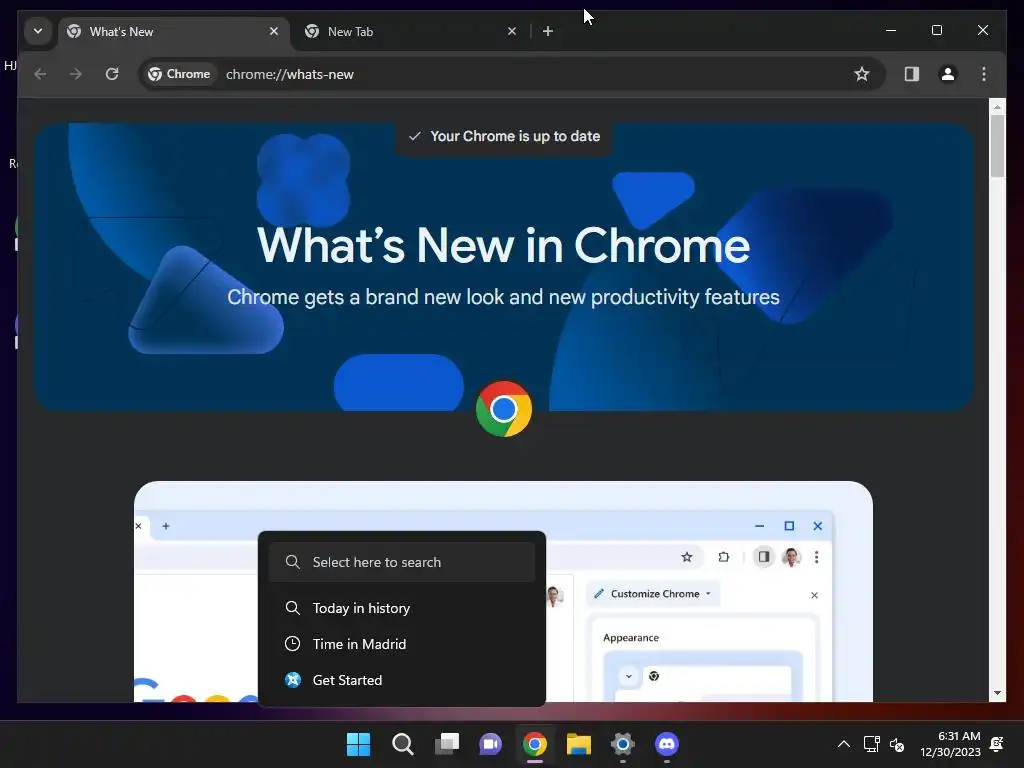Click the Chrome site info chip
Image resolution: width=1024 pixels, height=768 pixels.
coord(179,74)
